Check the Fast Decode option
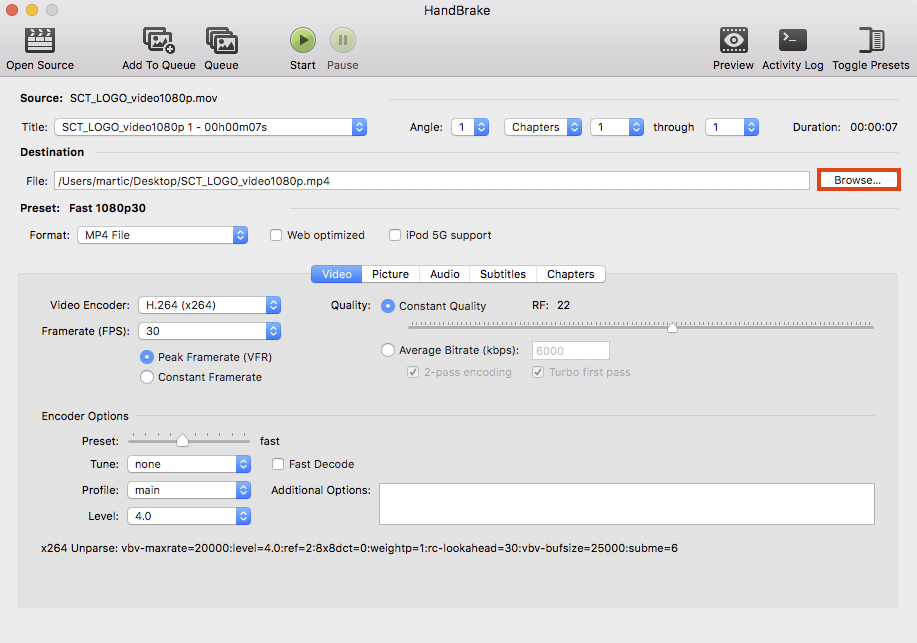This screenshot has height=643, width=917. (278, 464)
